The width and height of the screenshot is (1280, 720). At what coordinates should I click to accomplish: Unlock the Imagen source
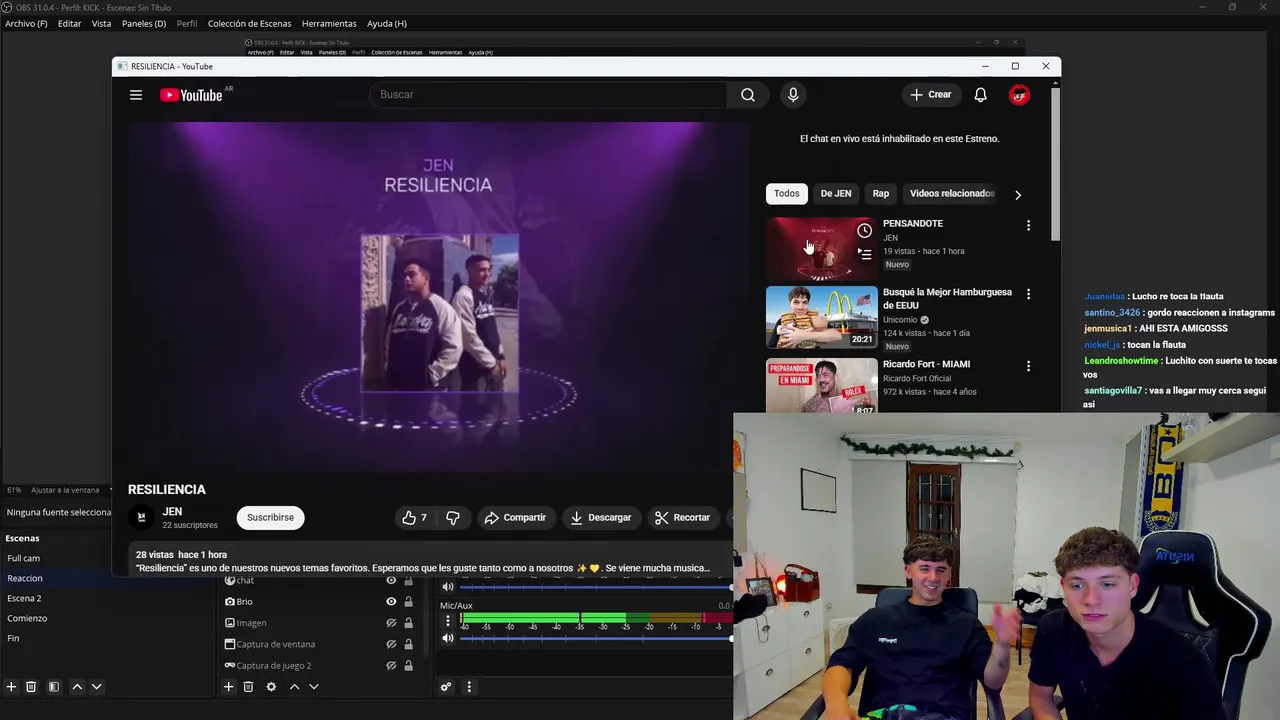coord(408,623)
